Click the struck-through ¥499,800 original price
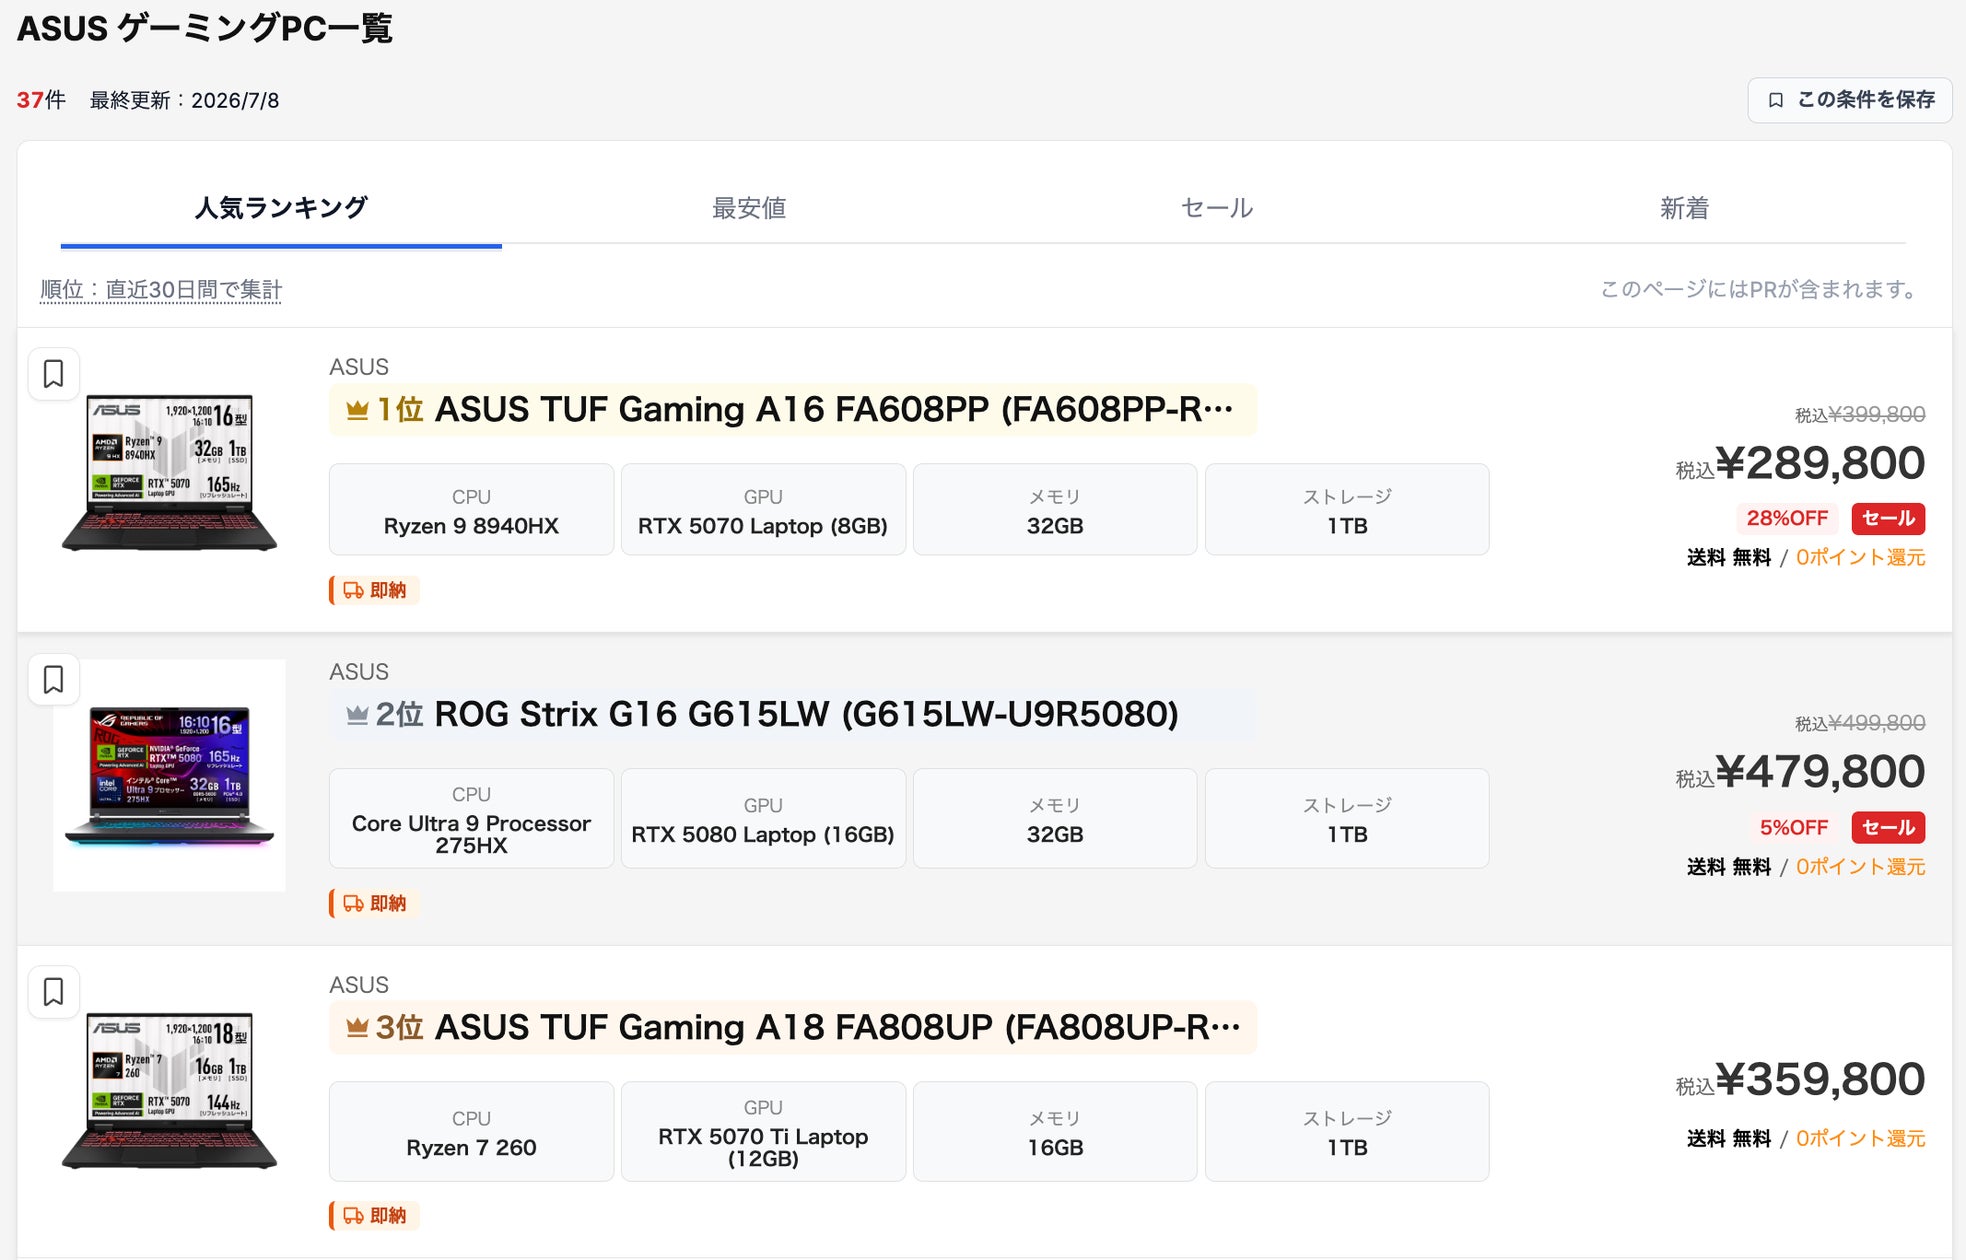Screen dimensions: 1966x1260 (x=1877, y=723)
